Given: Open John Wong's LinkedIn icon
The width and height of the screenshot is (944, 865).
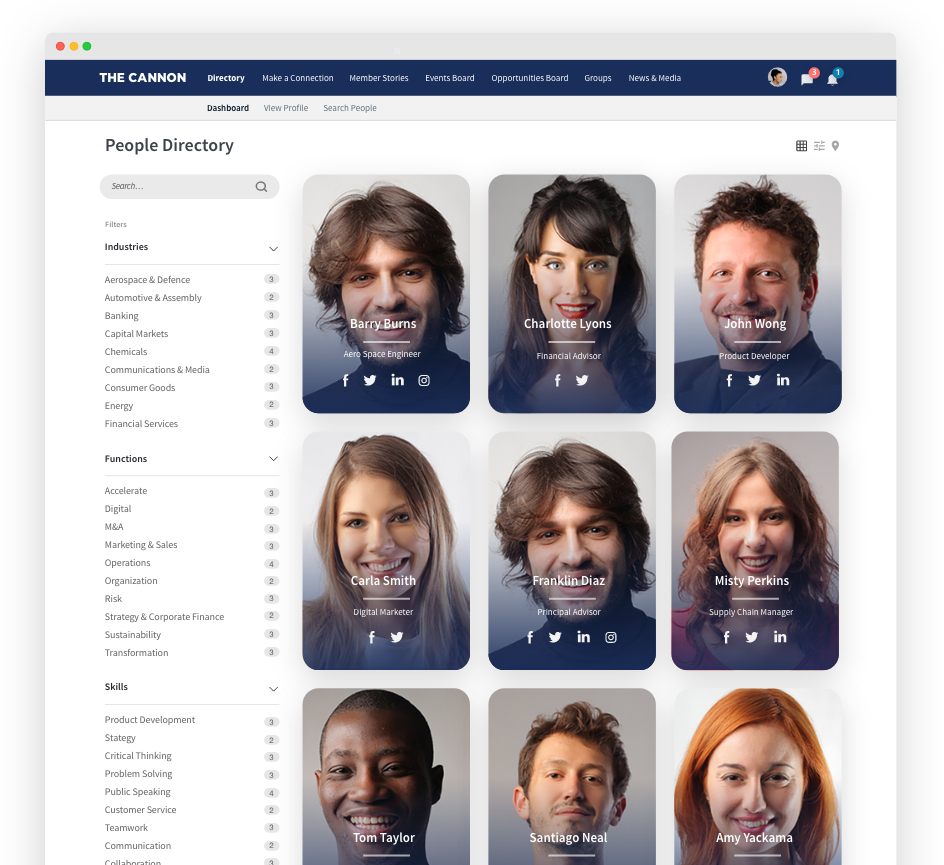Looking at the screenshot, I should pyautogui.click(x=783, y=380).
